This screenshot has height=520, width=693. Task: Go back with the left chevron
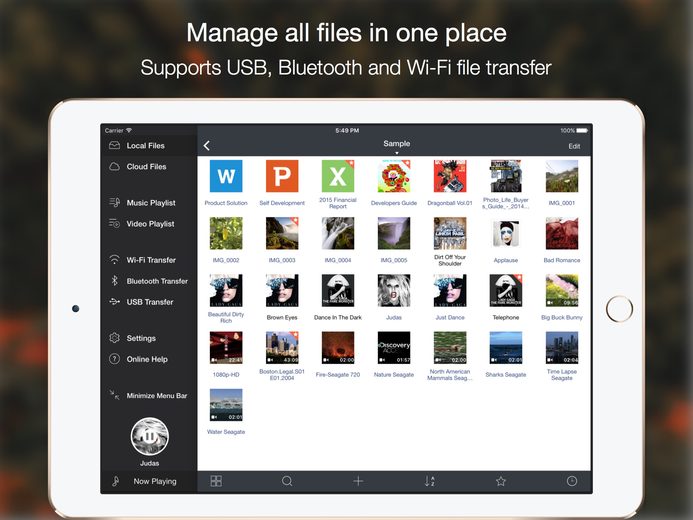click(x=207, y=146)
